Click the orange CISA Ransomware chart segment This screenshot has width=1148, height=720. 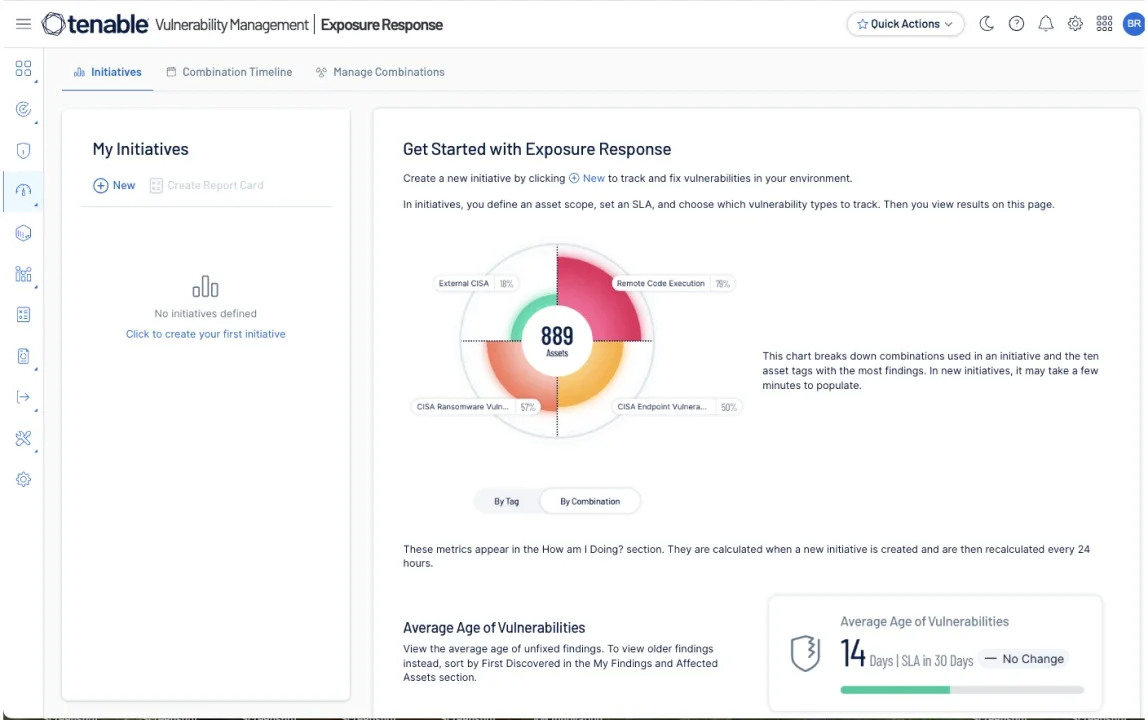point(520,377)
